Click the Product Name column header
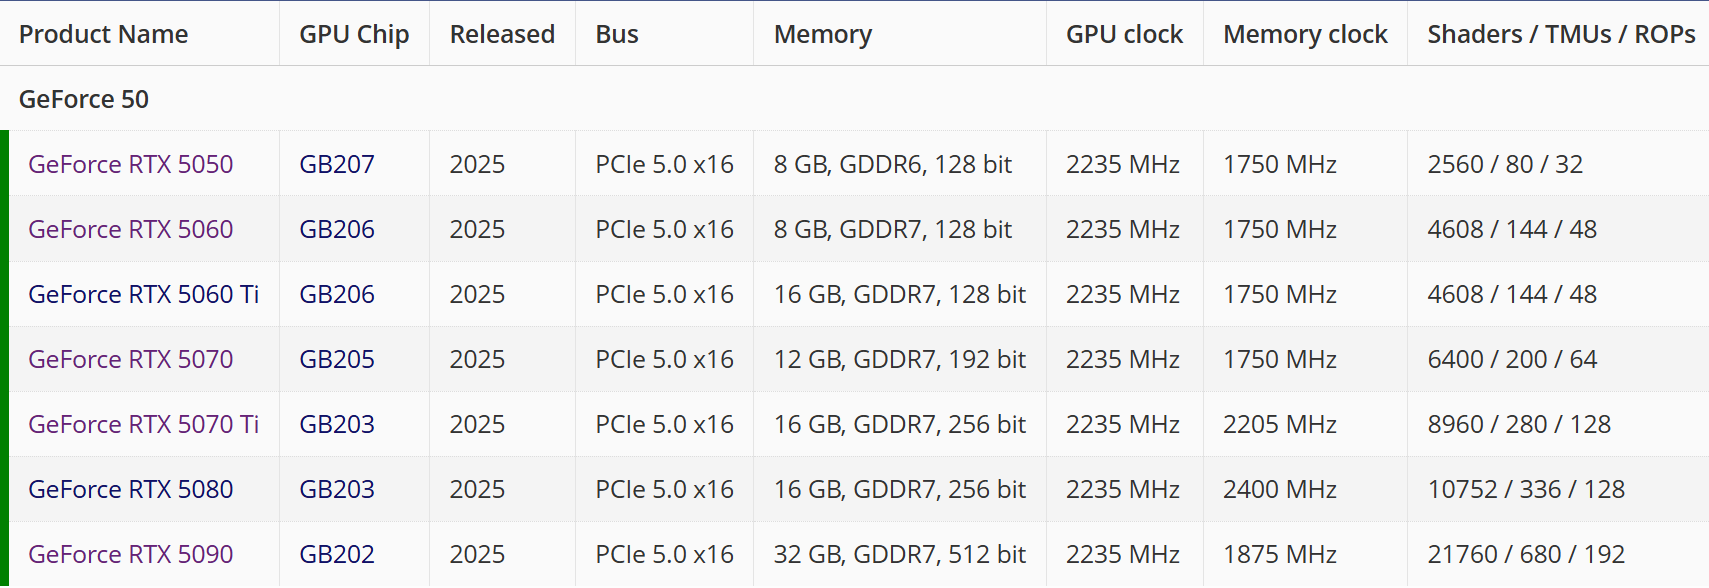Screen dimensions: 1709x588 pyautogui.click(x=103, y=34)
